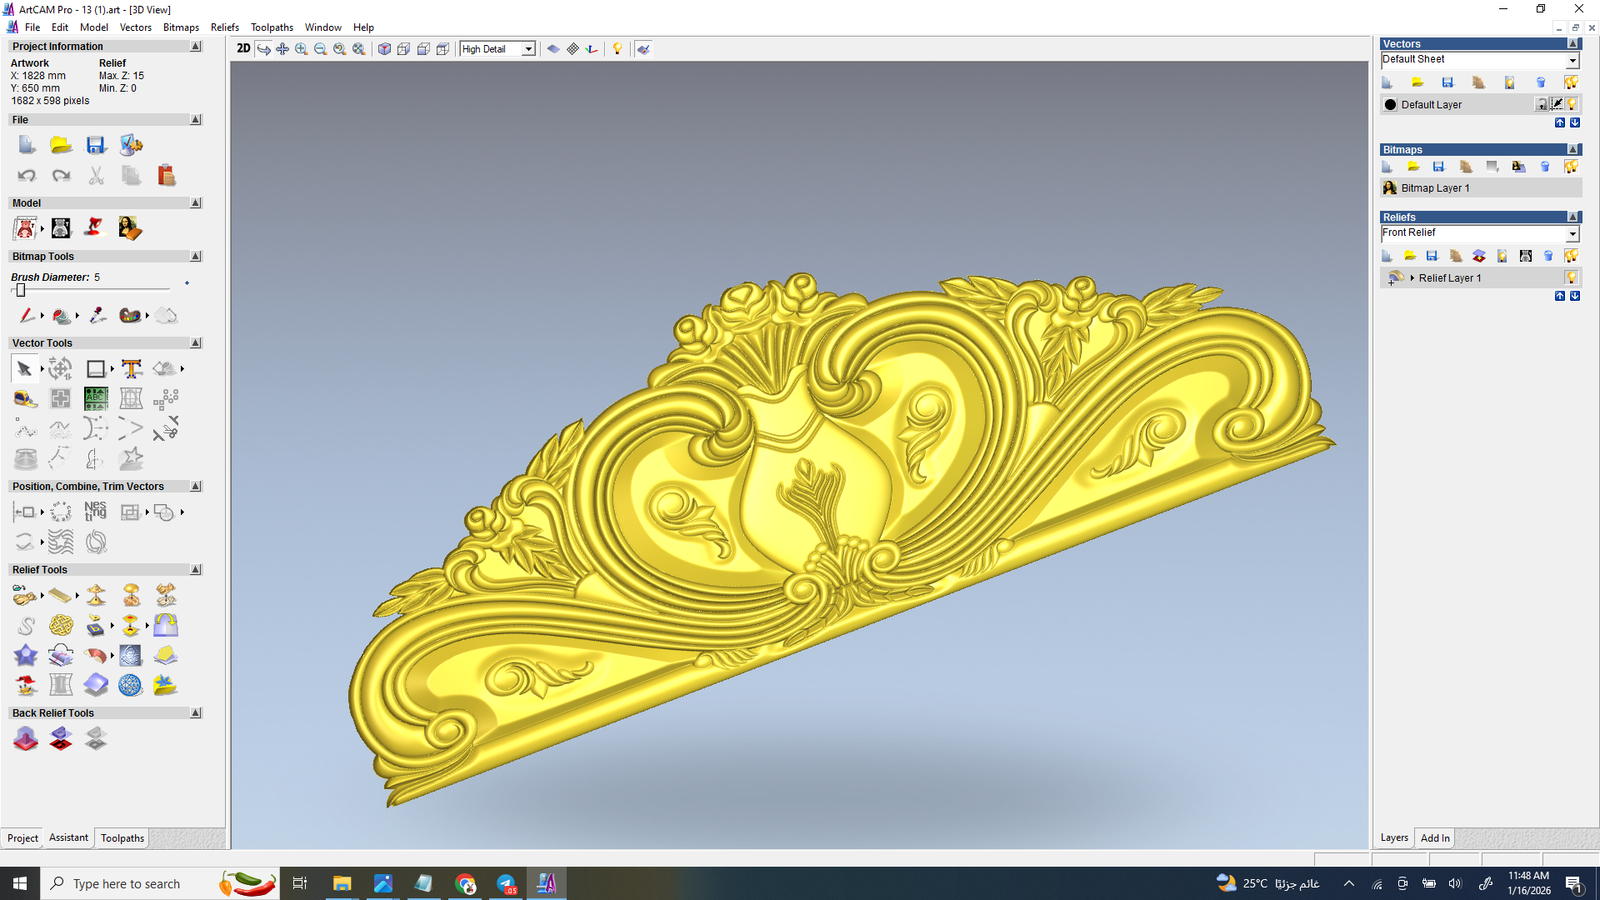Click the Create Vector Text tool
1600x900 pixels.
pos(131,369)
